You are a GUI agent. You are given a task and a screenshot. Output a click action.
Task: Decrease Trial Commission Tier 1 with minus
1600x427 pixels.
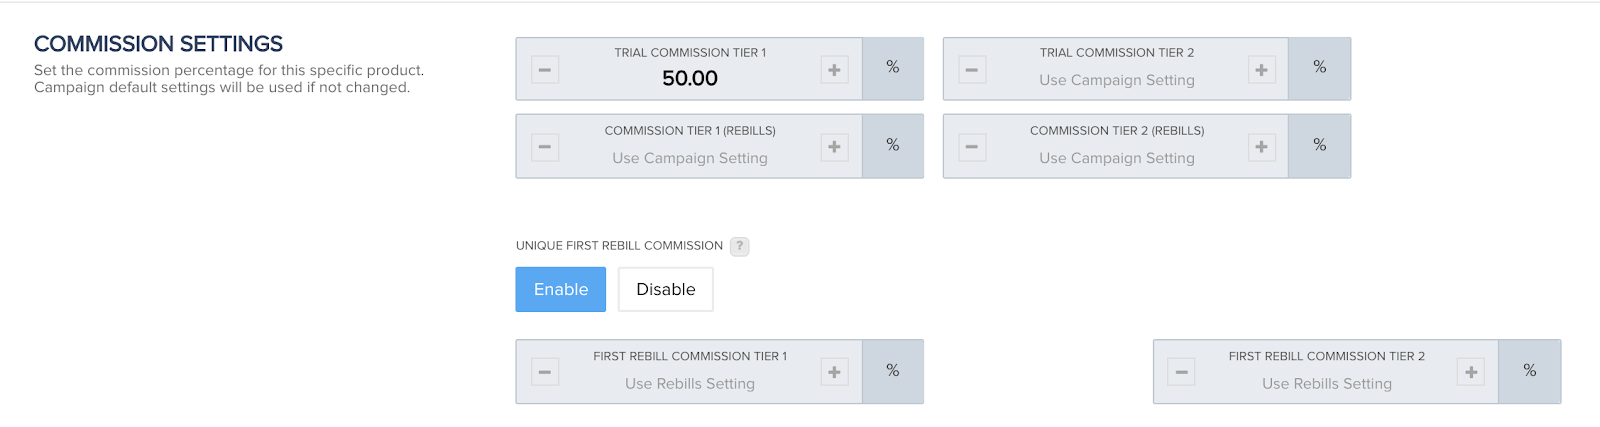545,70
